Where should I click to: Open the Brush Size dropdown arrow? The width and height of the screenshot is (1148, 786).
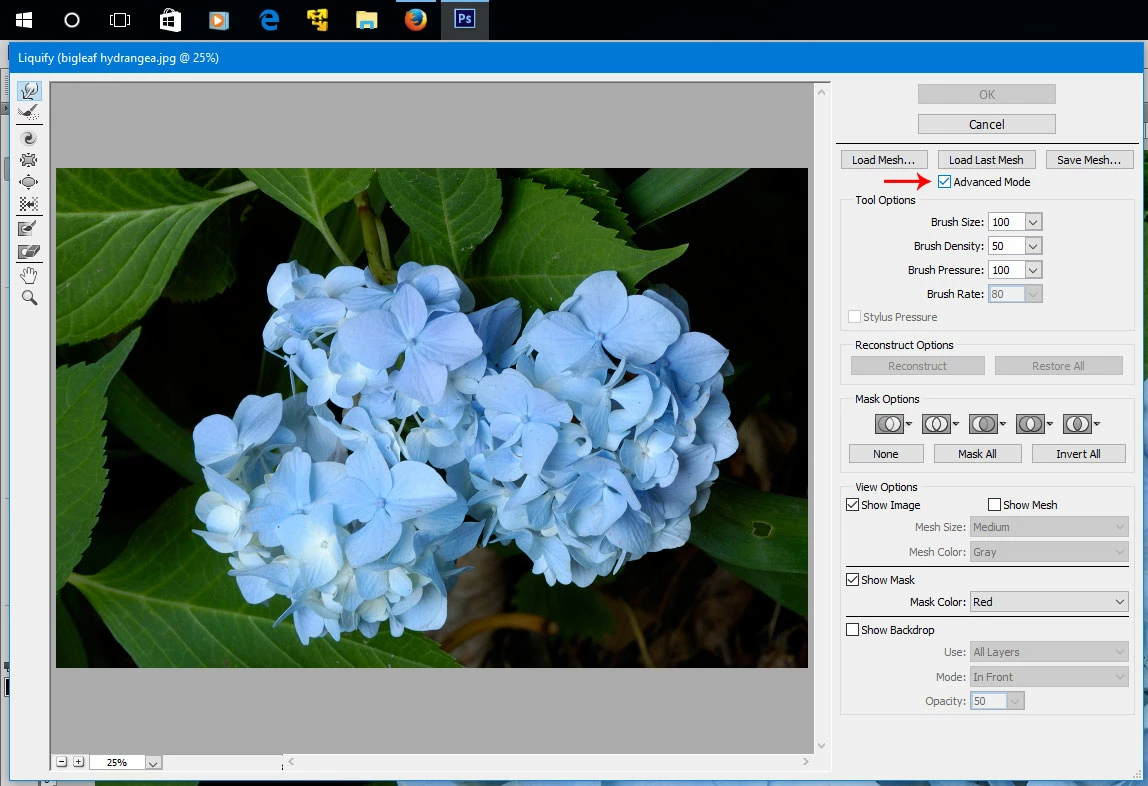pyautogui.click(x=1033, y=222)
